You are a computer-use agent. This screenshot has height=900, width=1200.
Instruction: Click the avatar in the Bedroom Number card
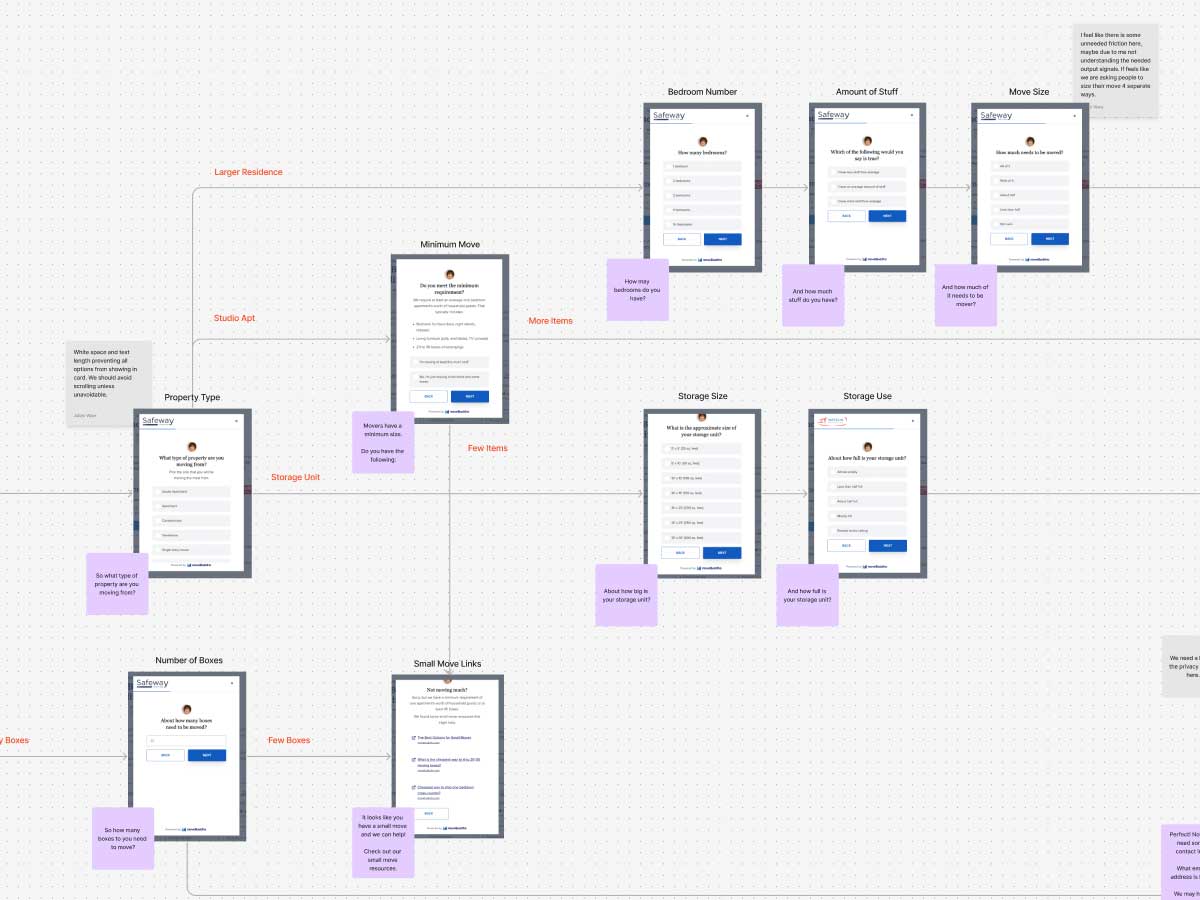(702, 141)
